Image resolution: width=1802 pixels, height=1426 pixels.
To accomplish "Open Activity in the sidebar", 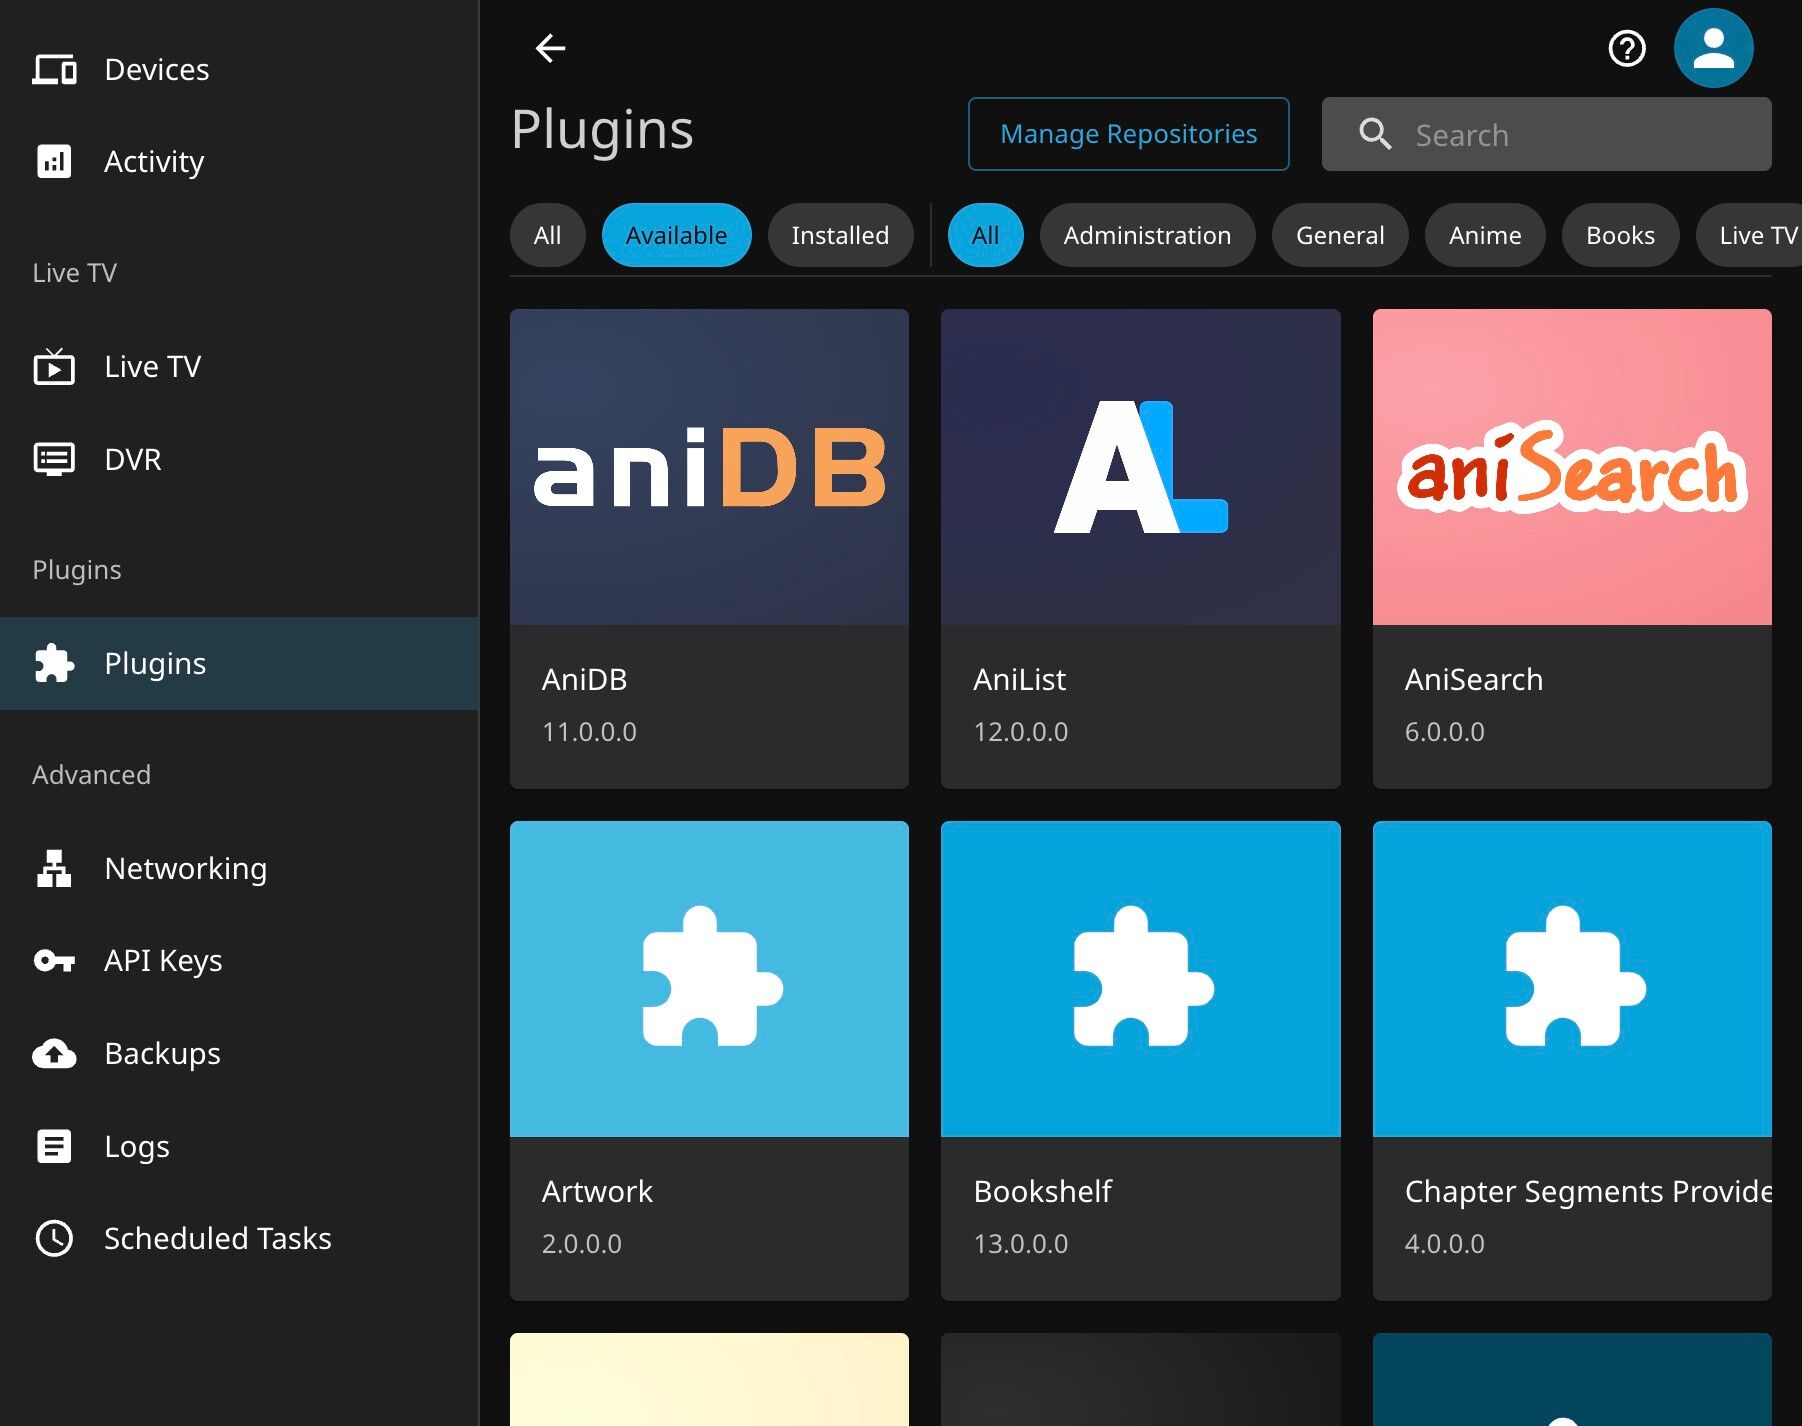I will (x=239, y=162).
